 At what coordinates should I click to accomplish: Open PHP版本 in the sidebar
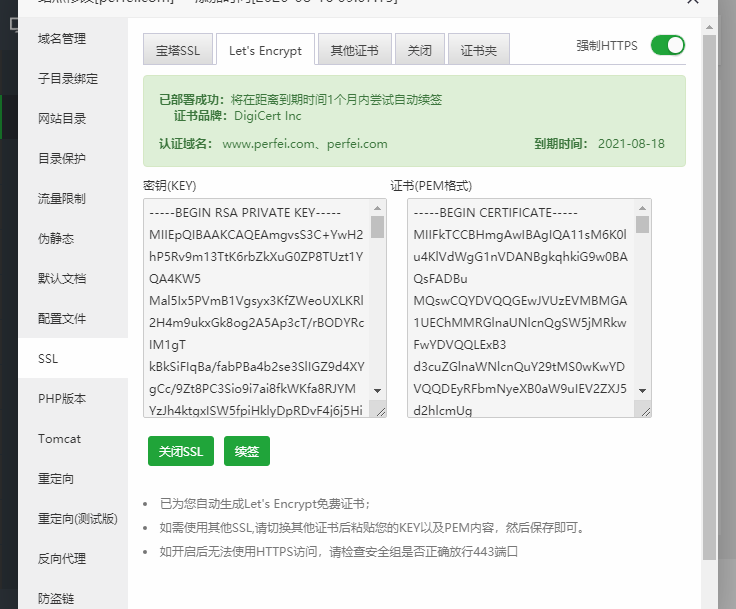tap(73, 398)
